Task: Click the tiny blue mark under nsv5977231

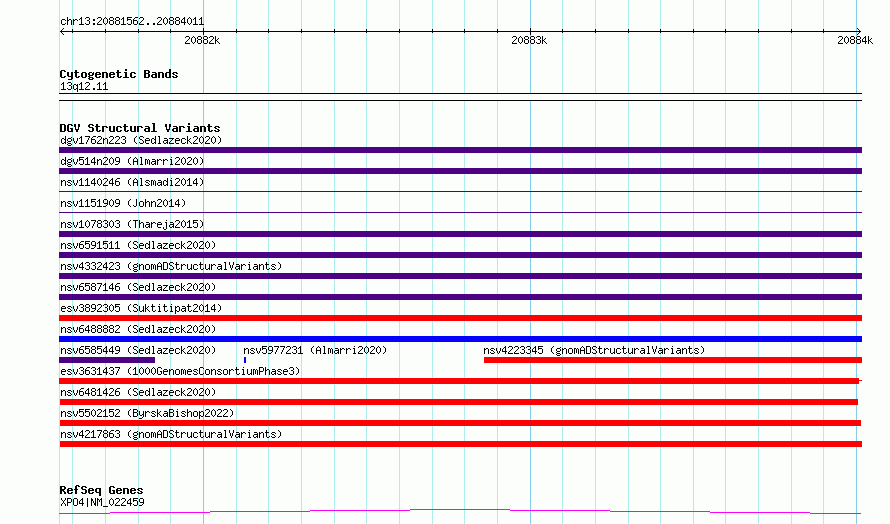Action: [245, 360]
